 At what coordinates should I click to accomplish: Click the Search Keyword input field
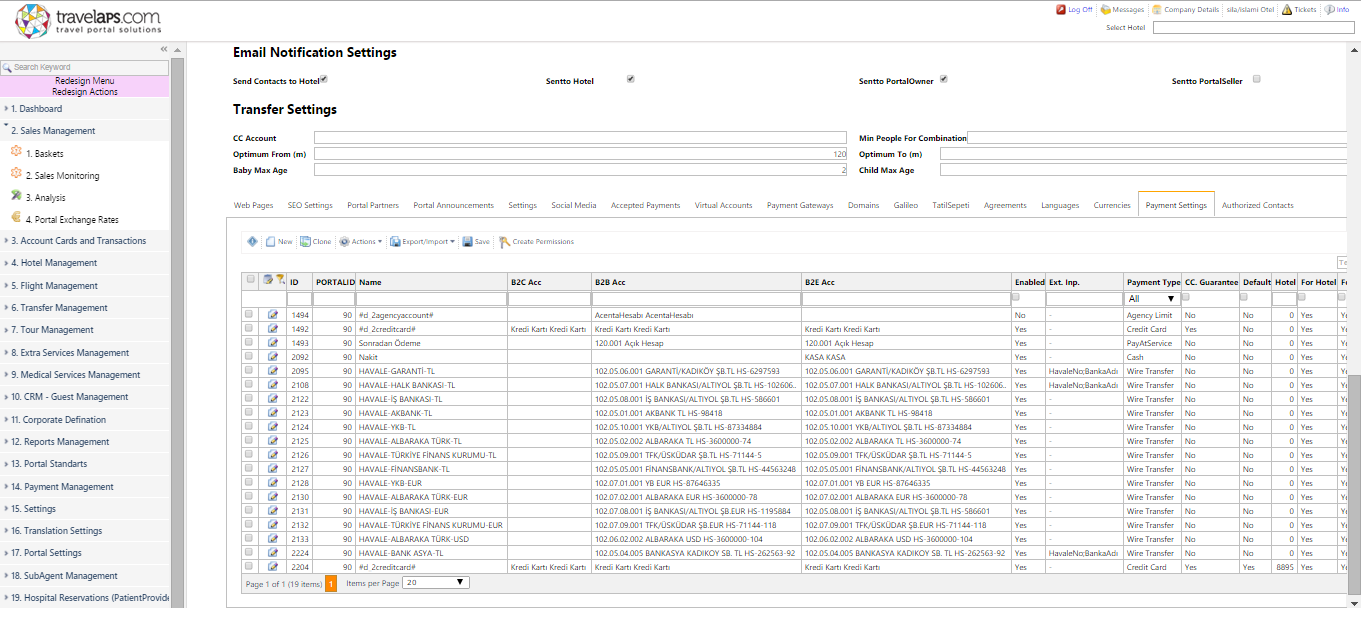point(85,67)
